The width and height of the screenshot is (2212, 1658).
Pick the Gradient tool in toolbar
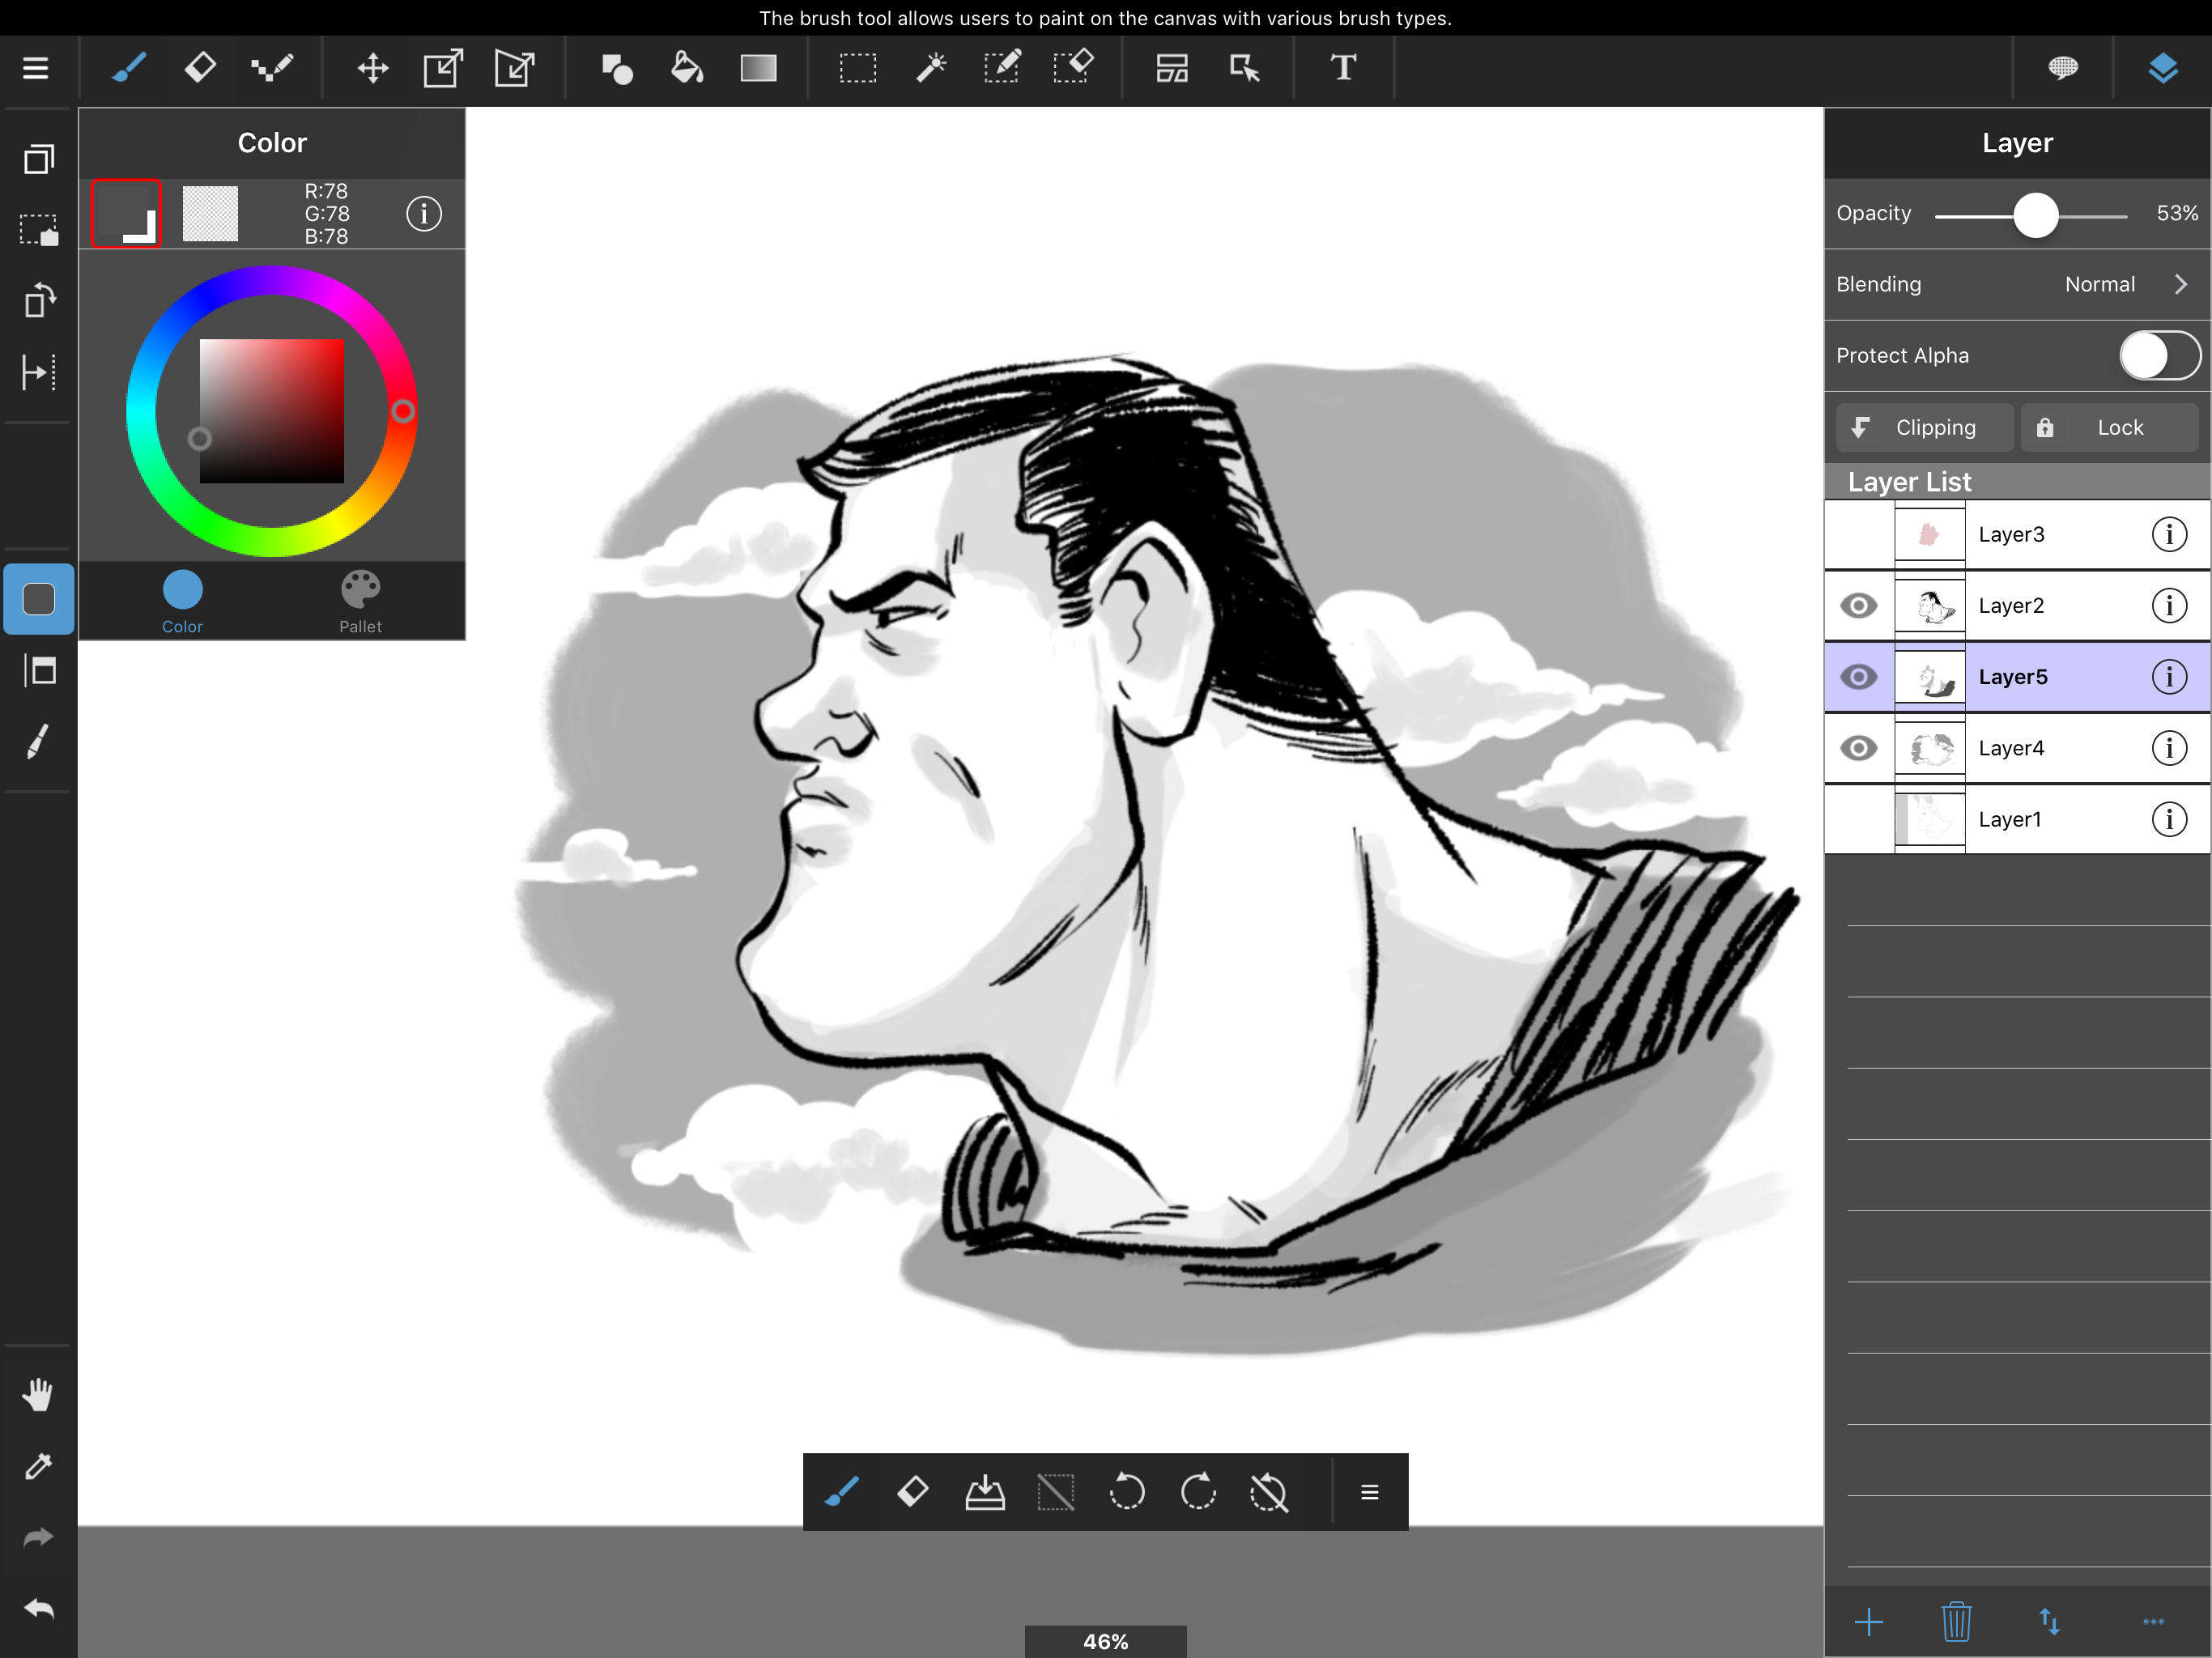tap(758, 68)
